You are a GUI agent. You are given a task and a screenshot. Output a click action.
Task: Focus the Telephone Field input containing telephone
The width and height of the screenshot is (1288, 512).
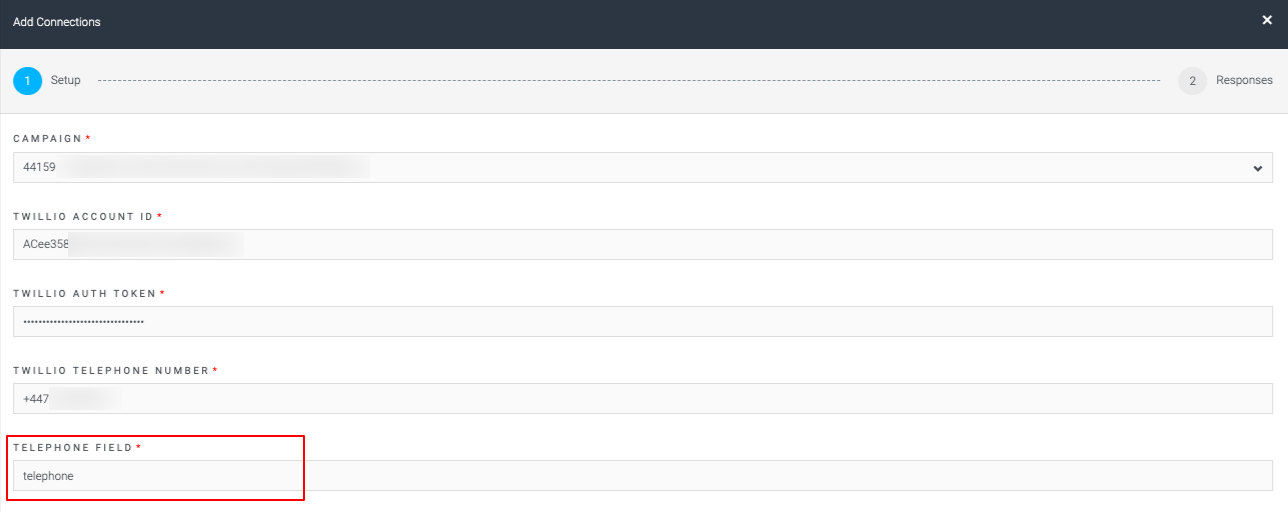point(643,476)
